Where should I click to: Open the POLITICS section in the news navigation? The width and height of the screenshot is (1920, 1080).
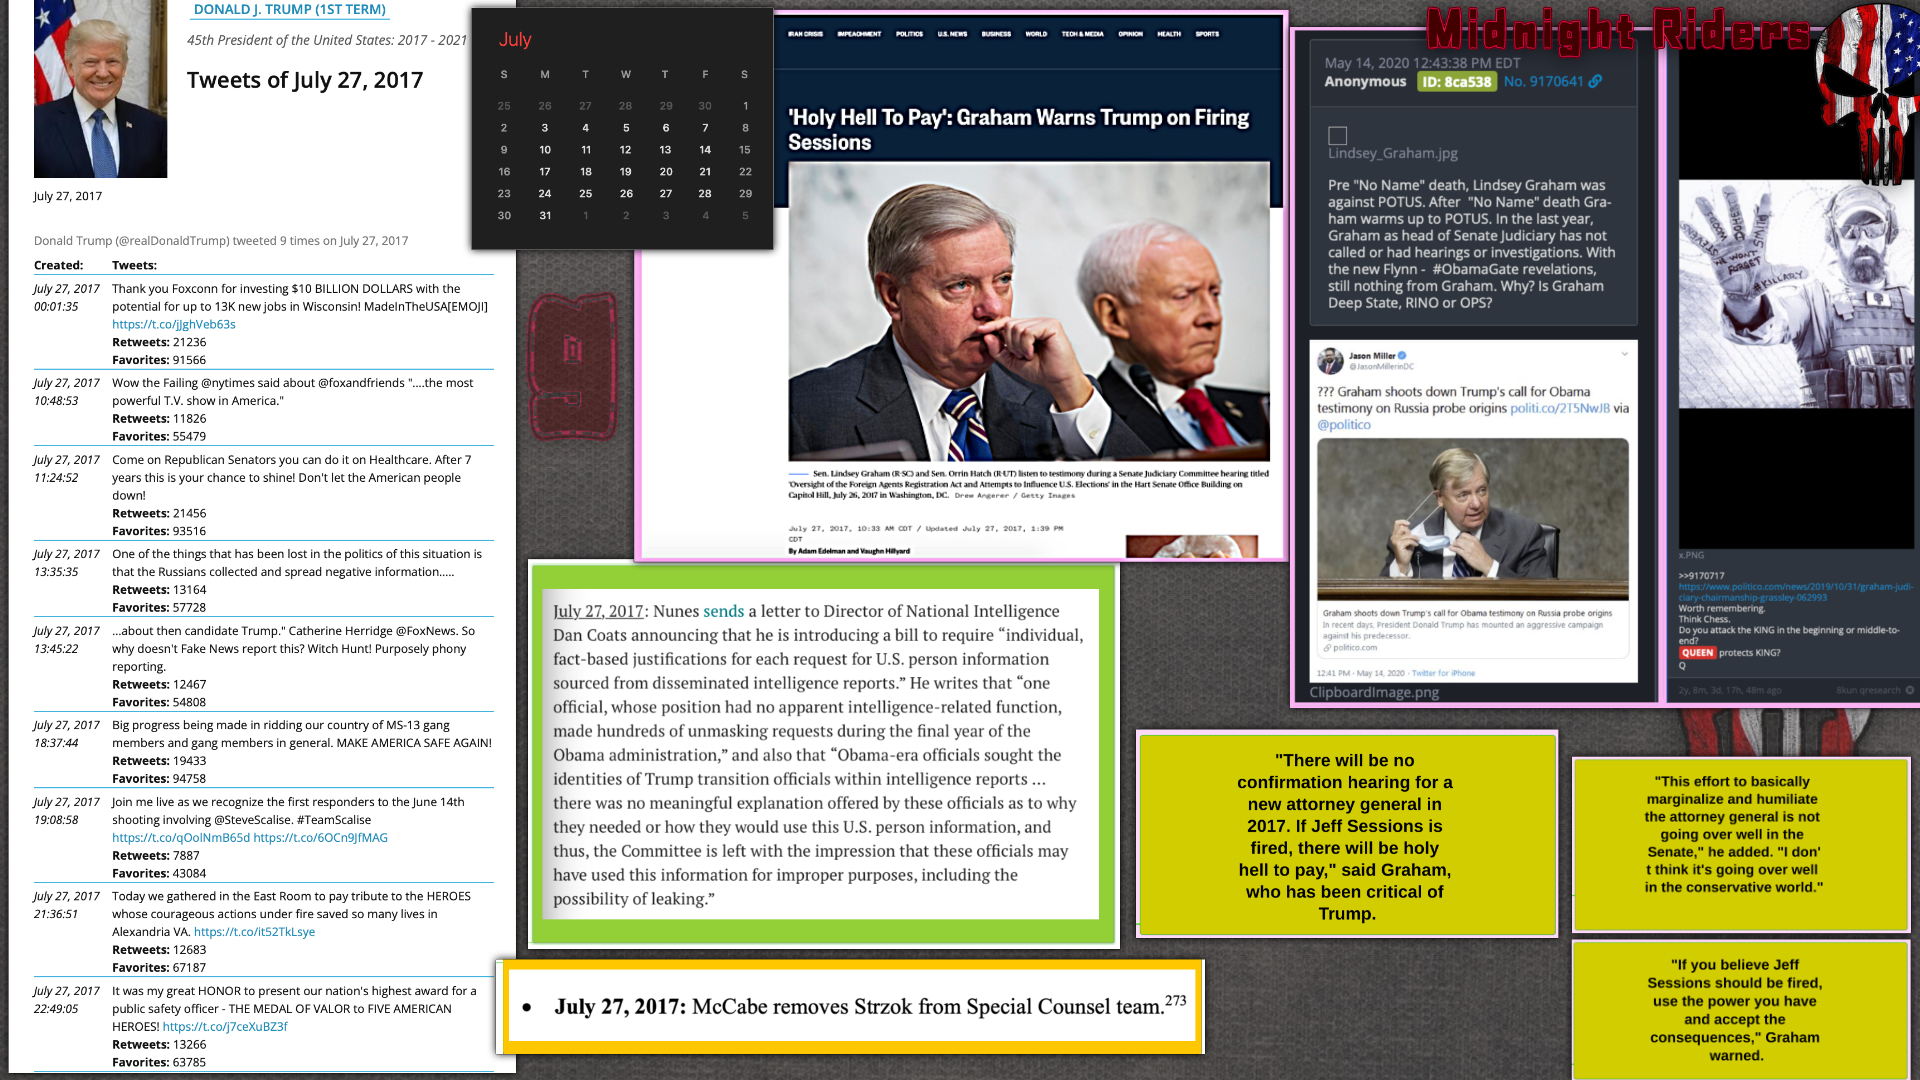pos(909,34)
